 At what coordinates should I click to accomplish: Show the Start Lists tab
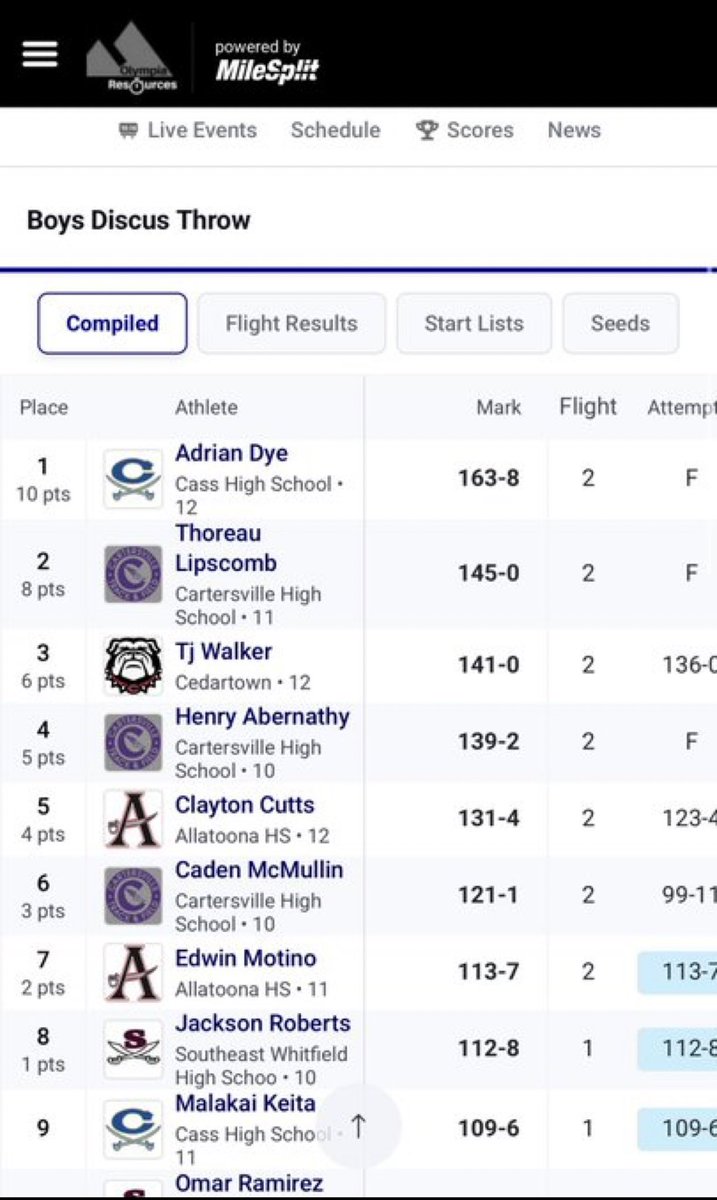[474, 323]
